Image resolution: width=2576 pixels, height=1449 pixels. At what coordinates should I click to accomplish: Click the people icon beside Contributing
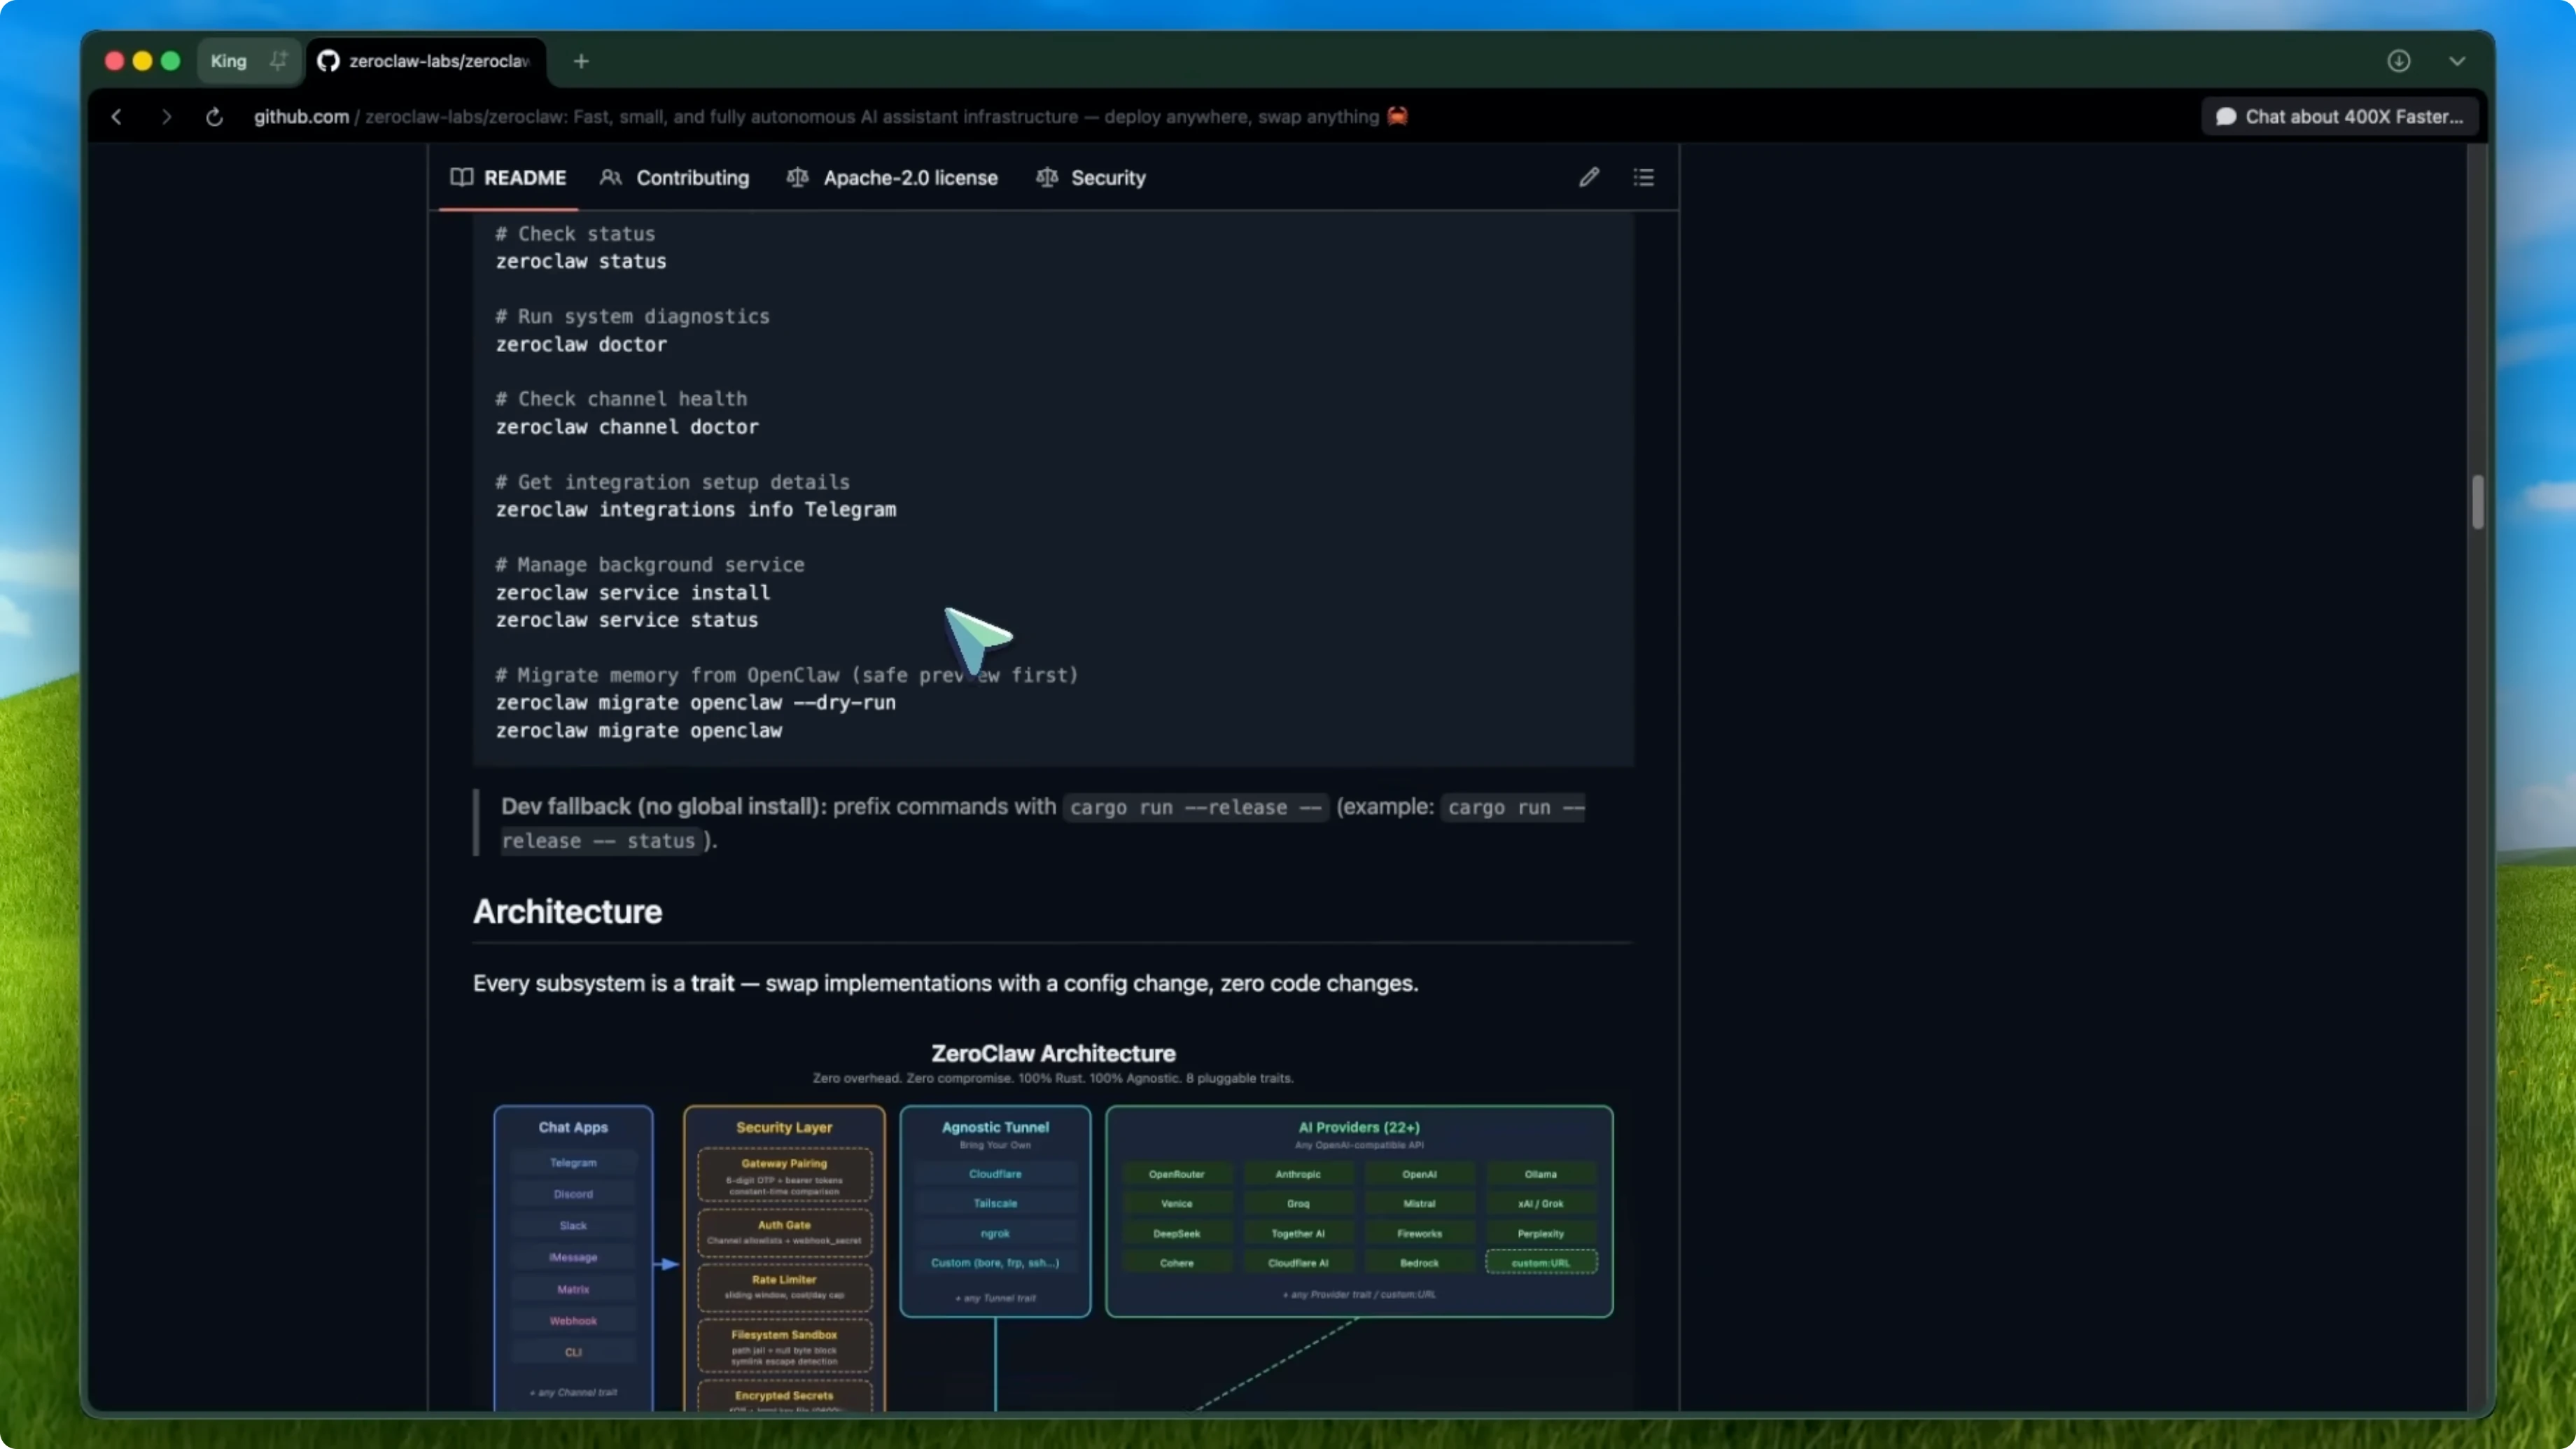click(612, 177)
